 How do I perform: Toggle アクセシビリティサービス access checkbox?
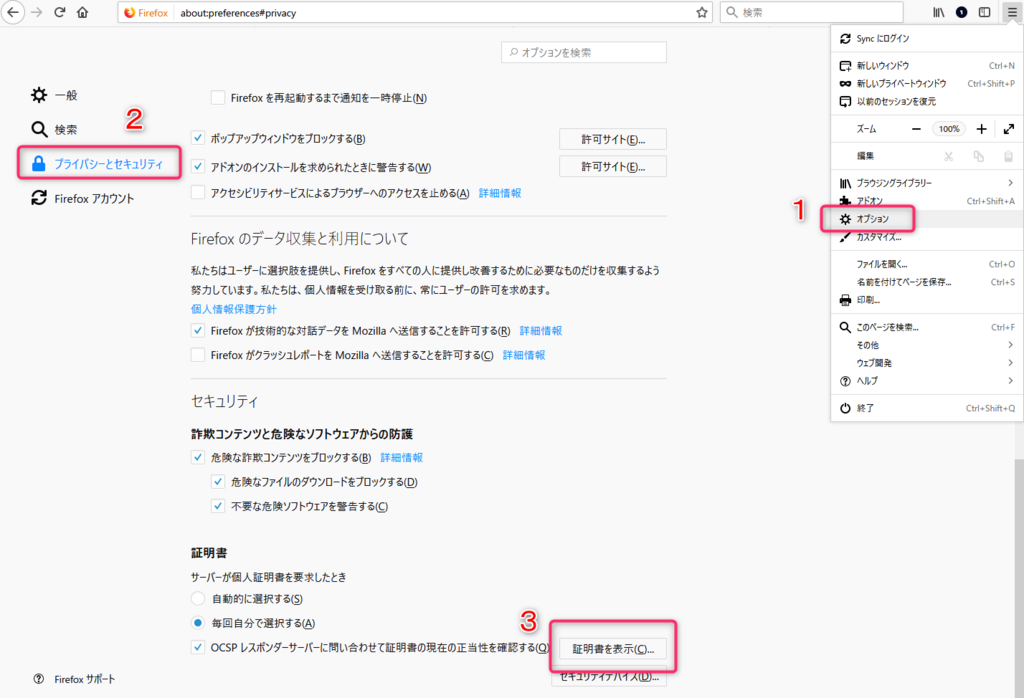pos(198,193)
